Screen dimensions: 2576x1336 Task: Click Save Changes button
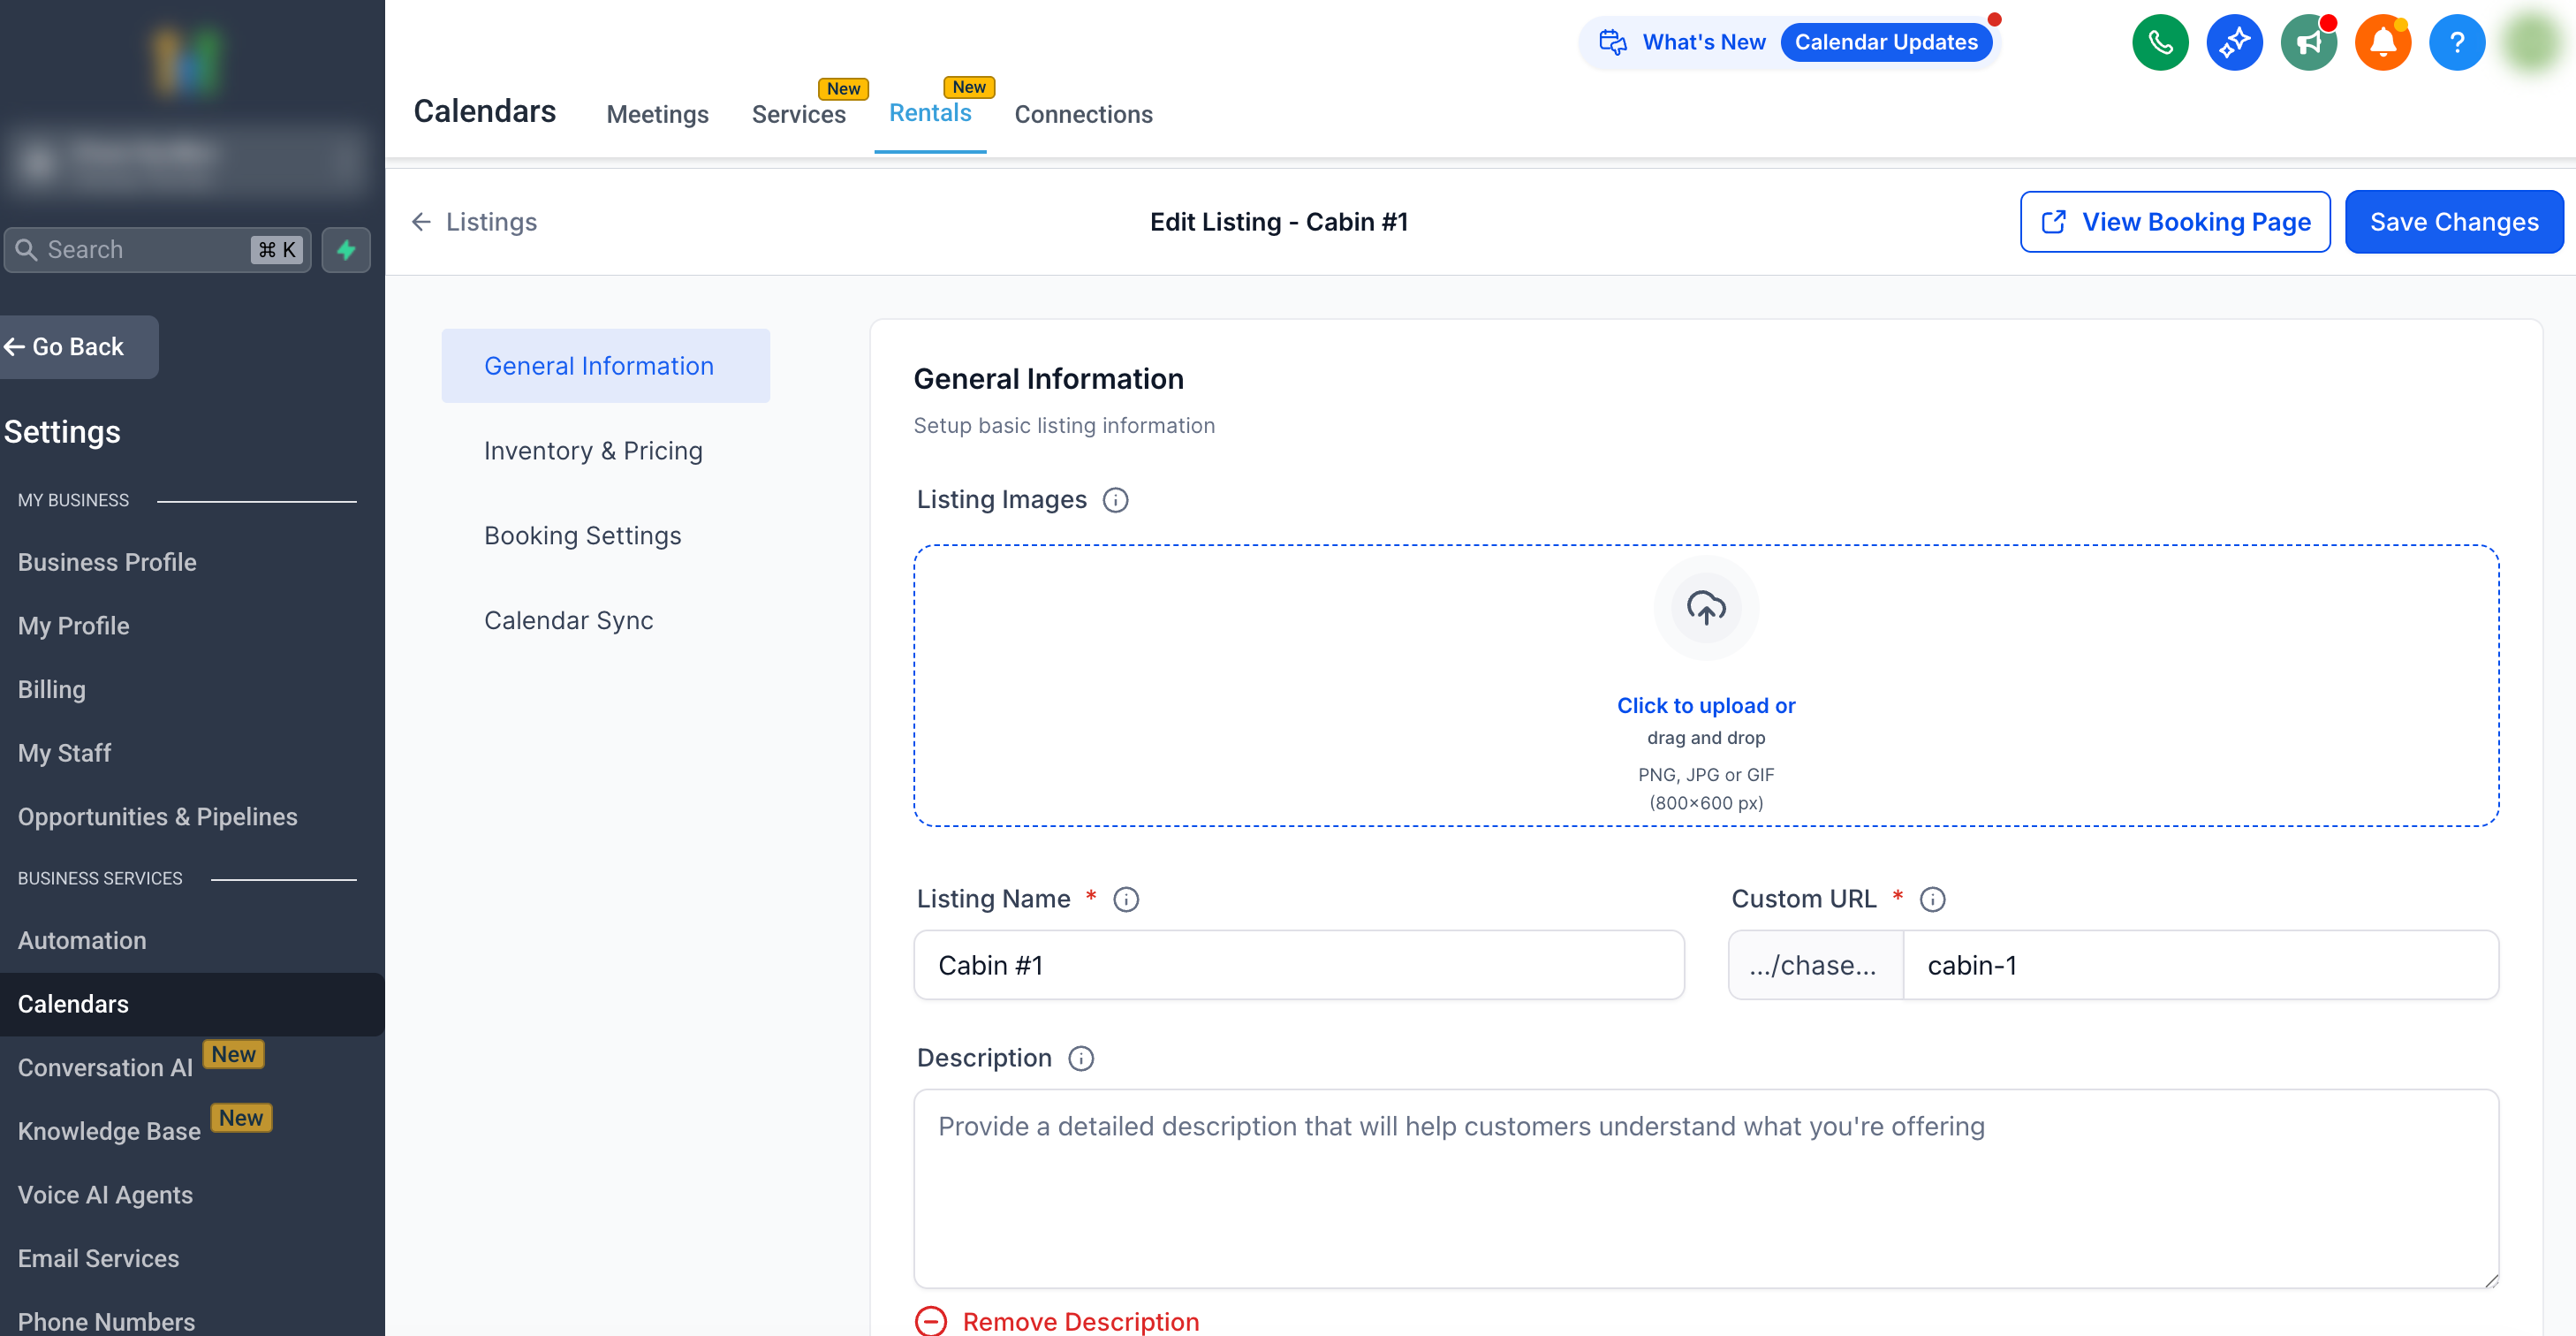(2453, 222)
